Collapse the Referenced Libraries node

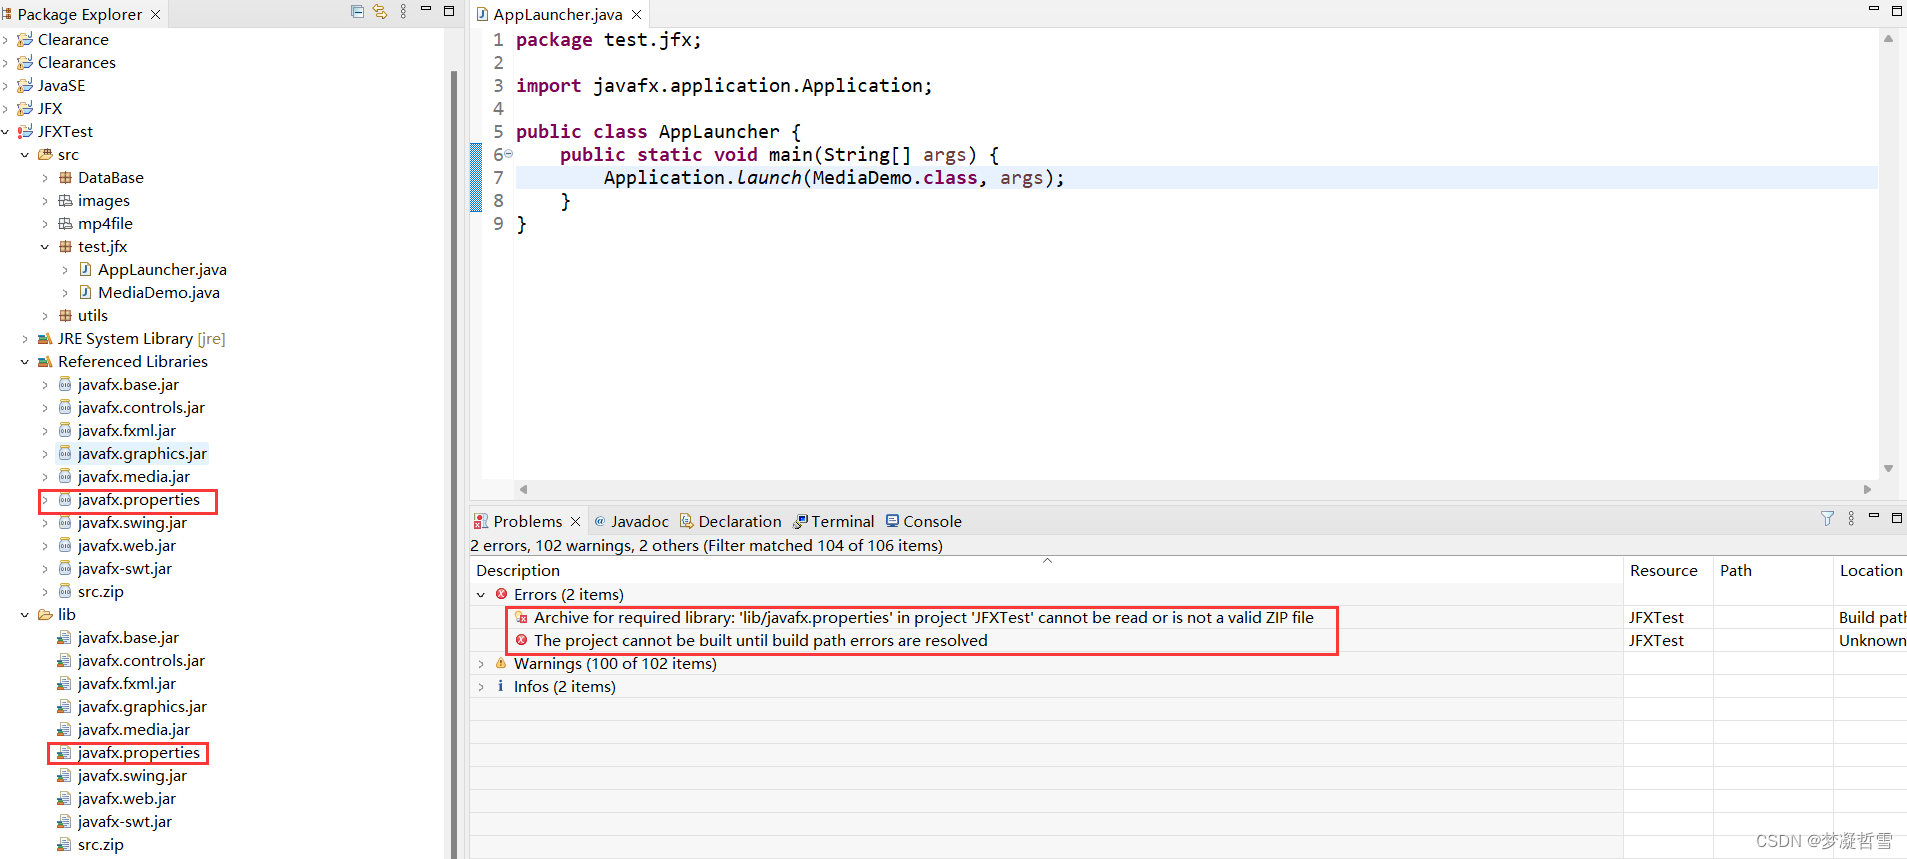pos(25,361)
